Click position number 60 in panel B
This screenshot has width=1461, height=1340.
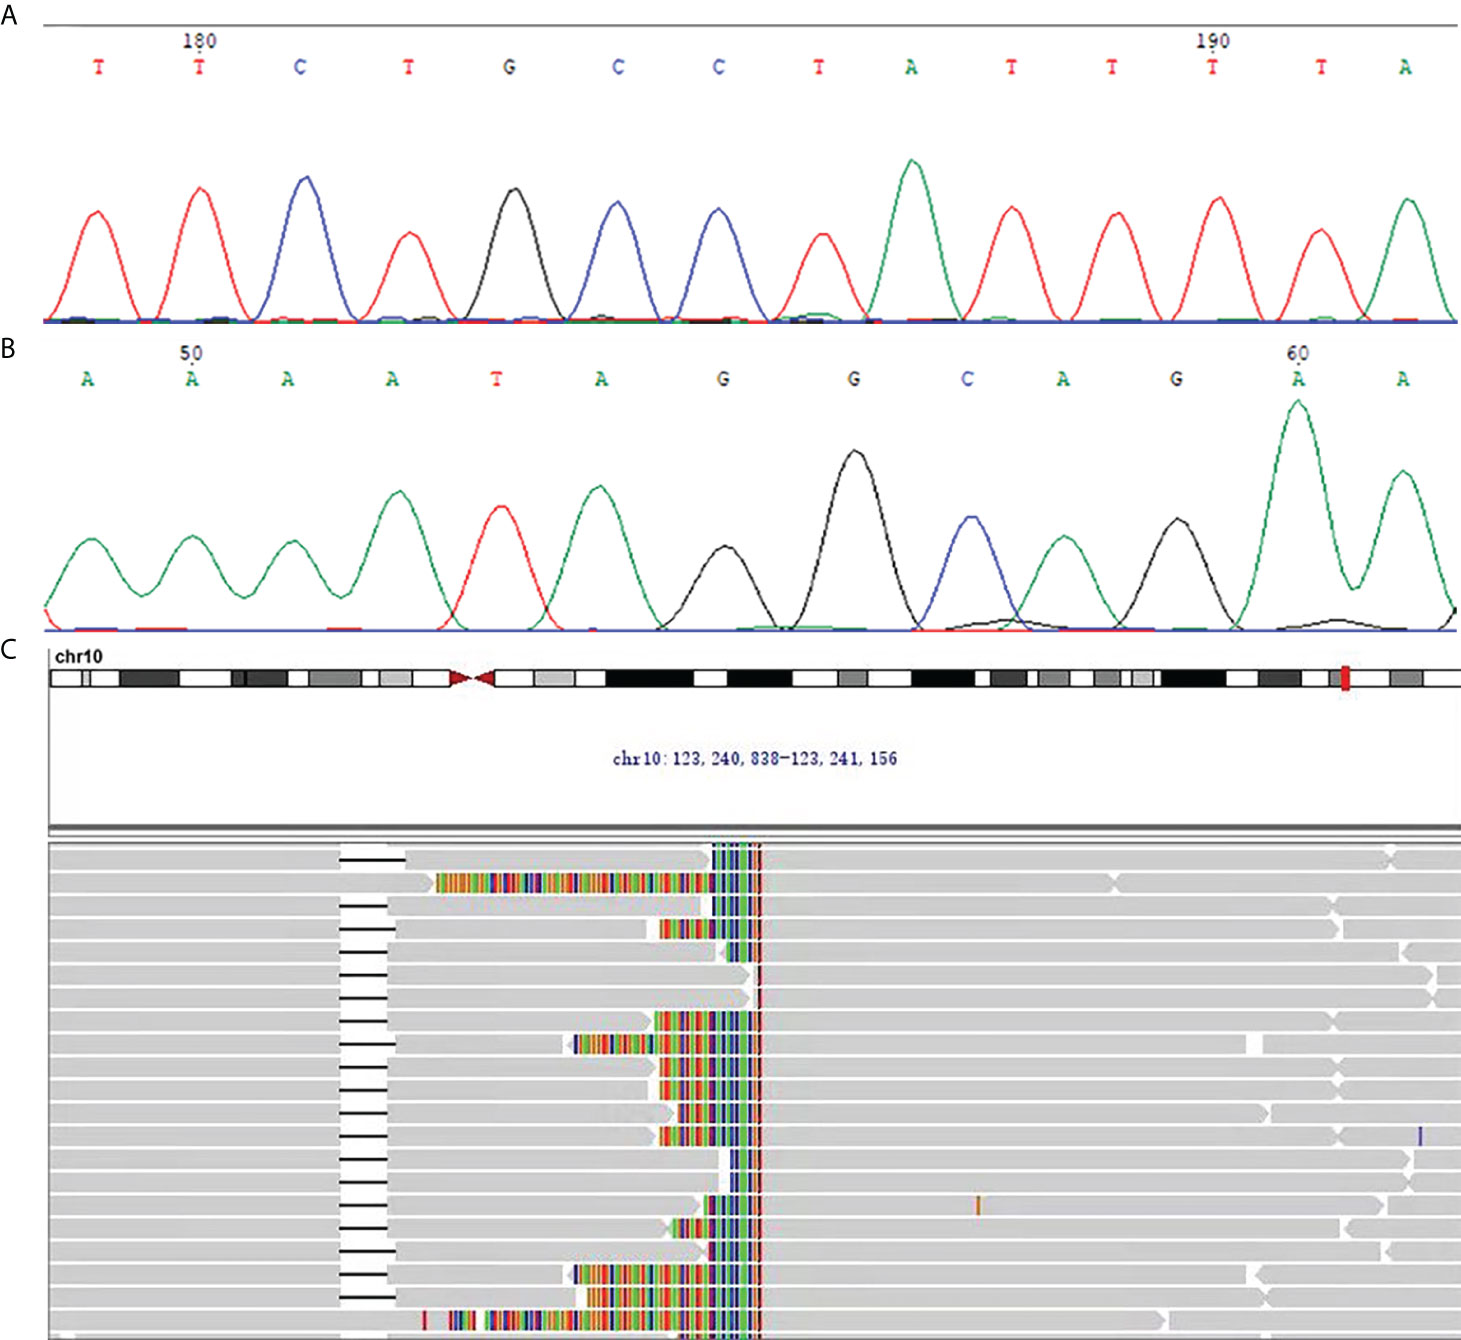pos(1298,354)
